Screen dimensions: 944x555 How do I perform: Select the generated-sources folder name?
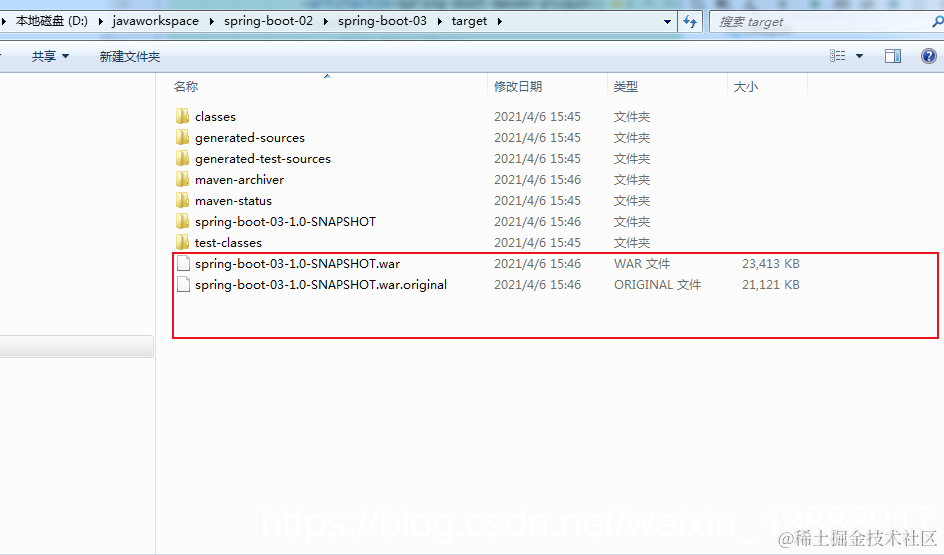(250, 138)
